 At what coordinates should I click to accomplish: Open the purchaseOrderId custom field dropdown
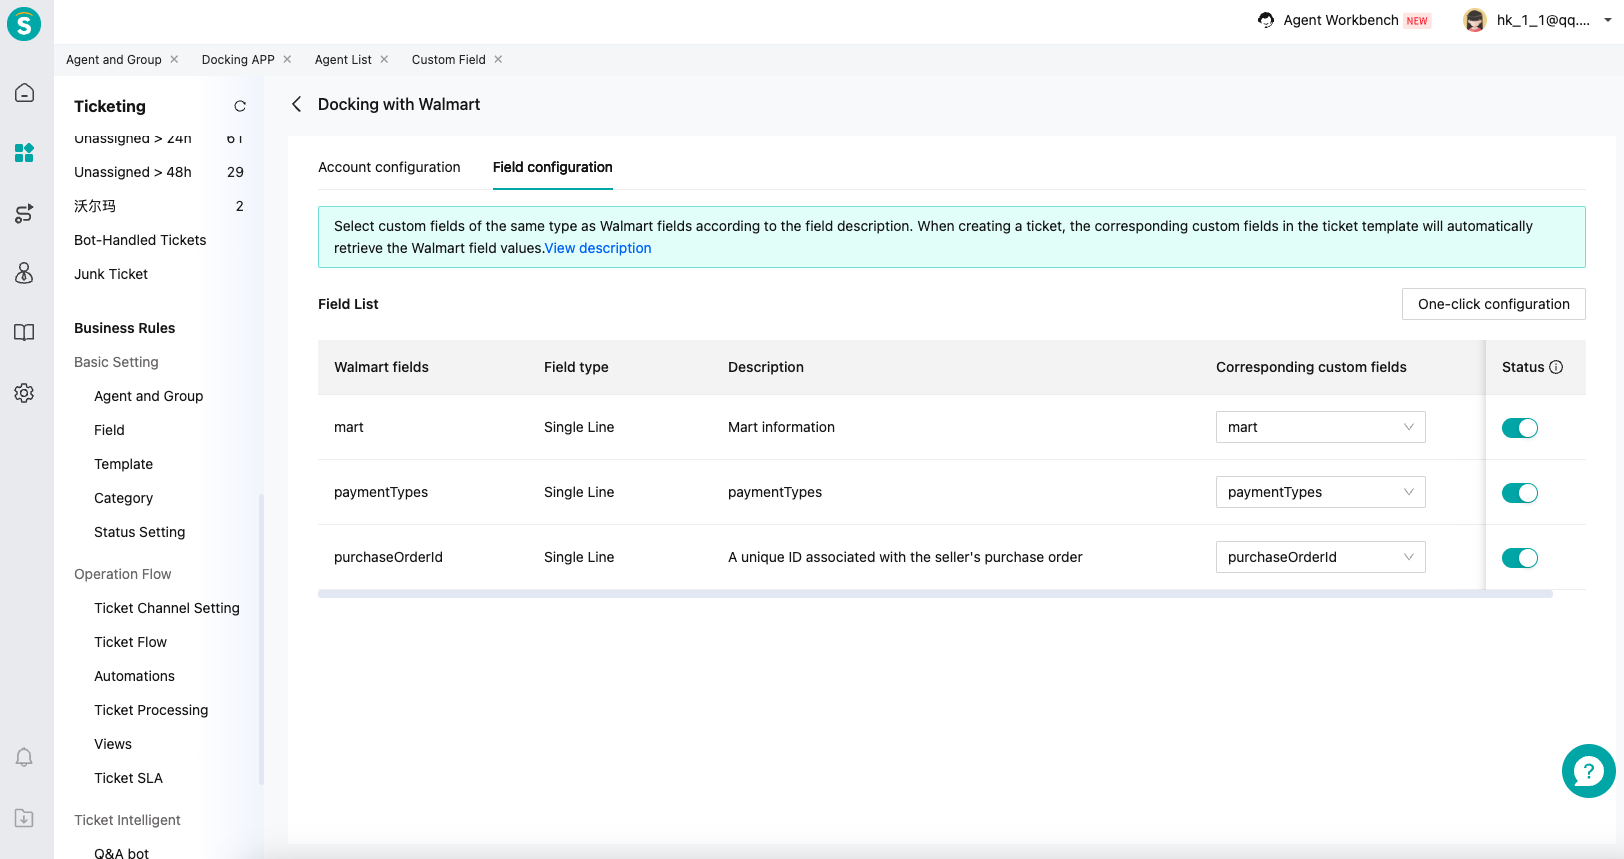pos(1321,557)
